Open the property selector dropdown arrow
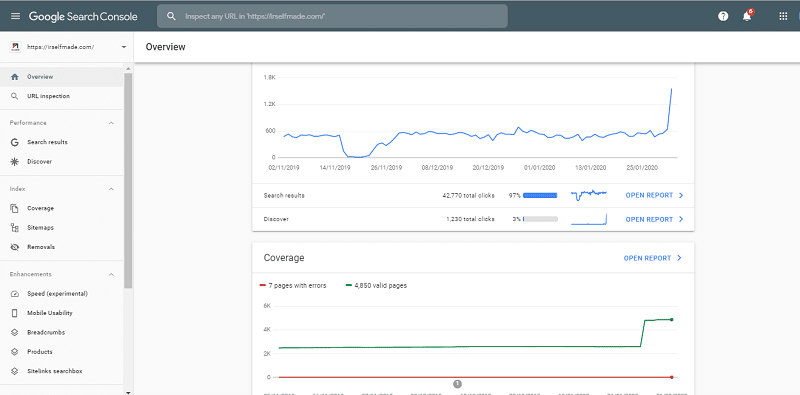 pyautogui.click(x=123, y=47)
